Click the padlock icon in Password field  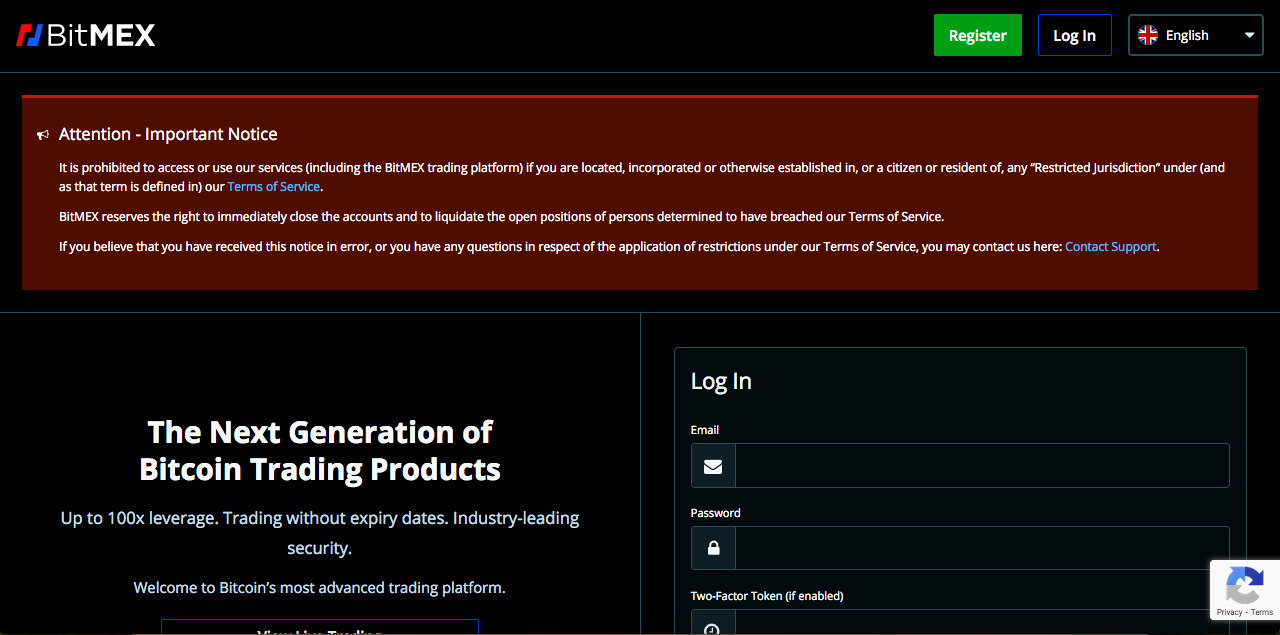tap(713, 548)
